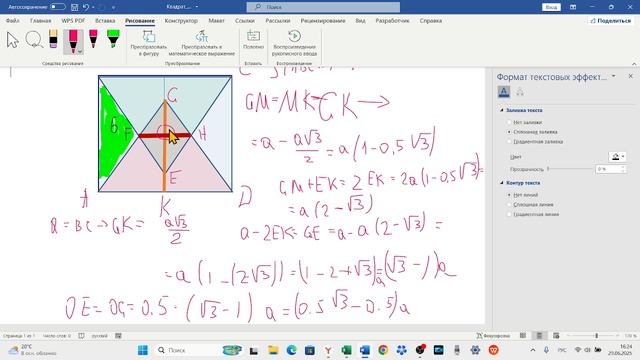Open the Конструктор (Design) tab

[x=181, y=20]
